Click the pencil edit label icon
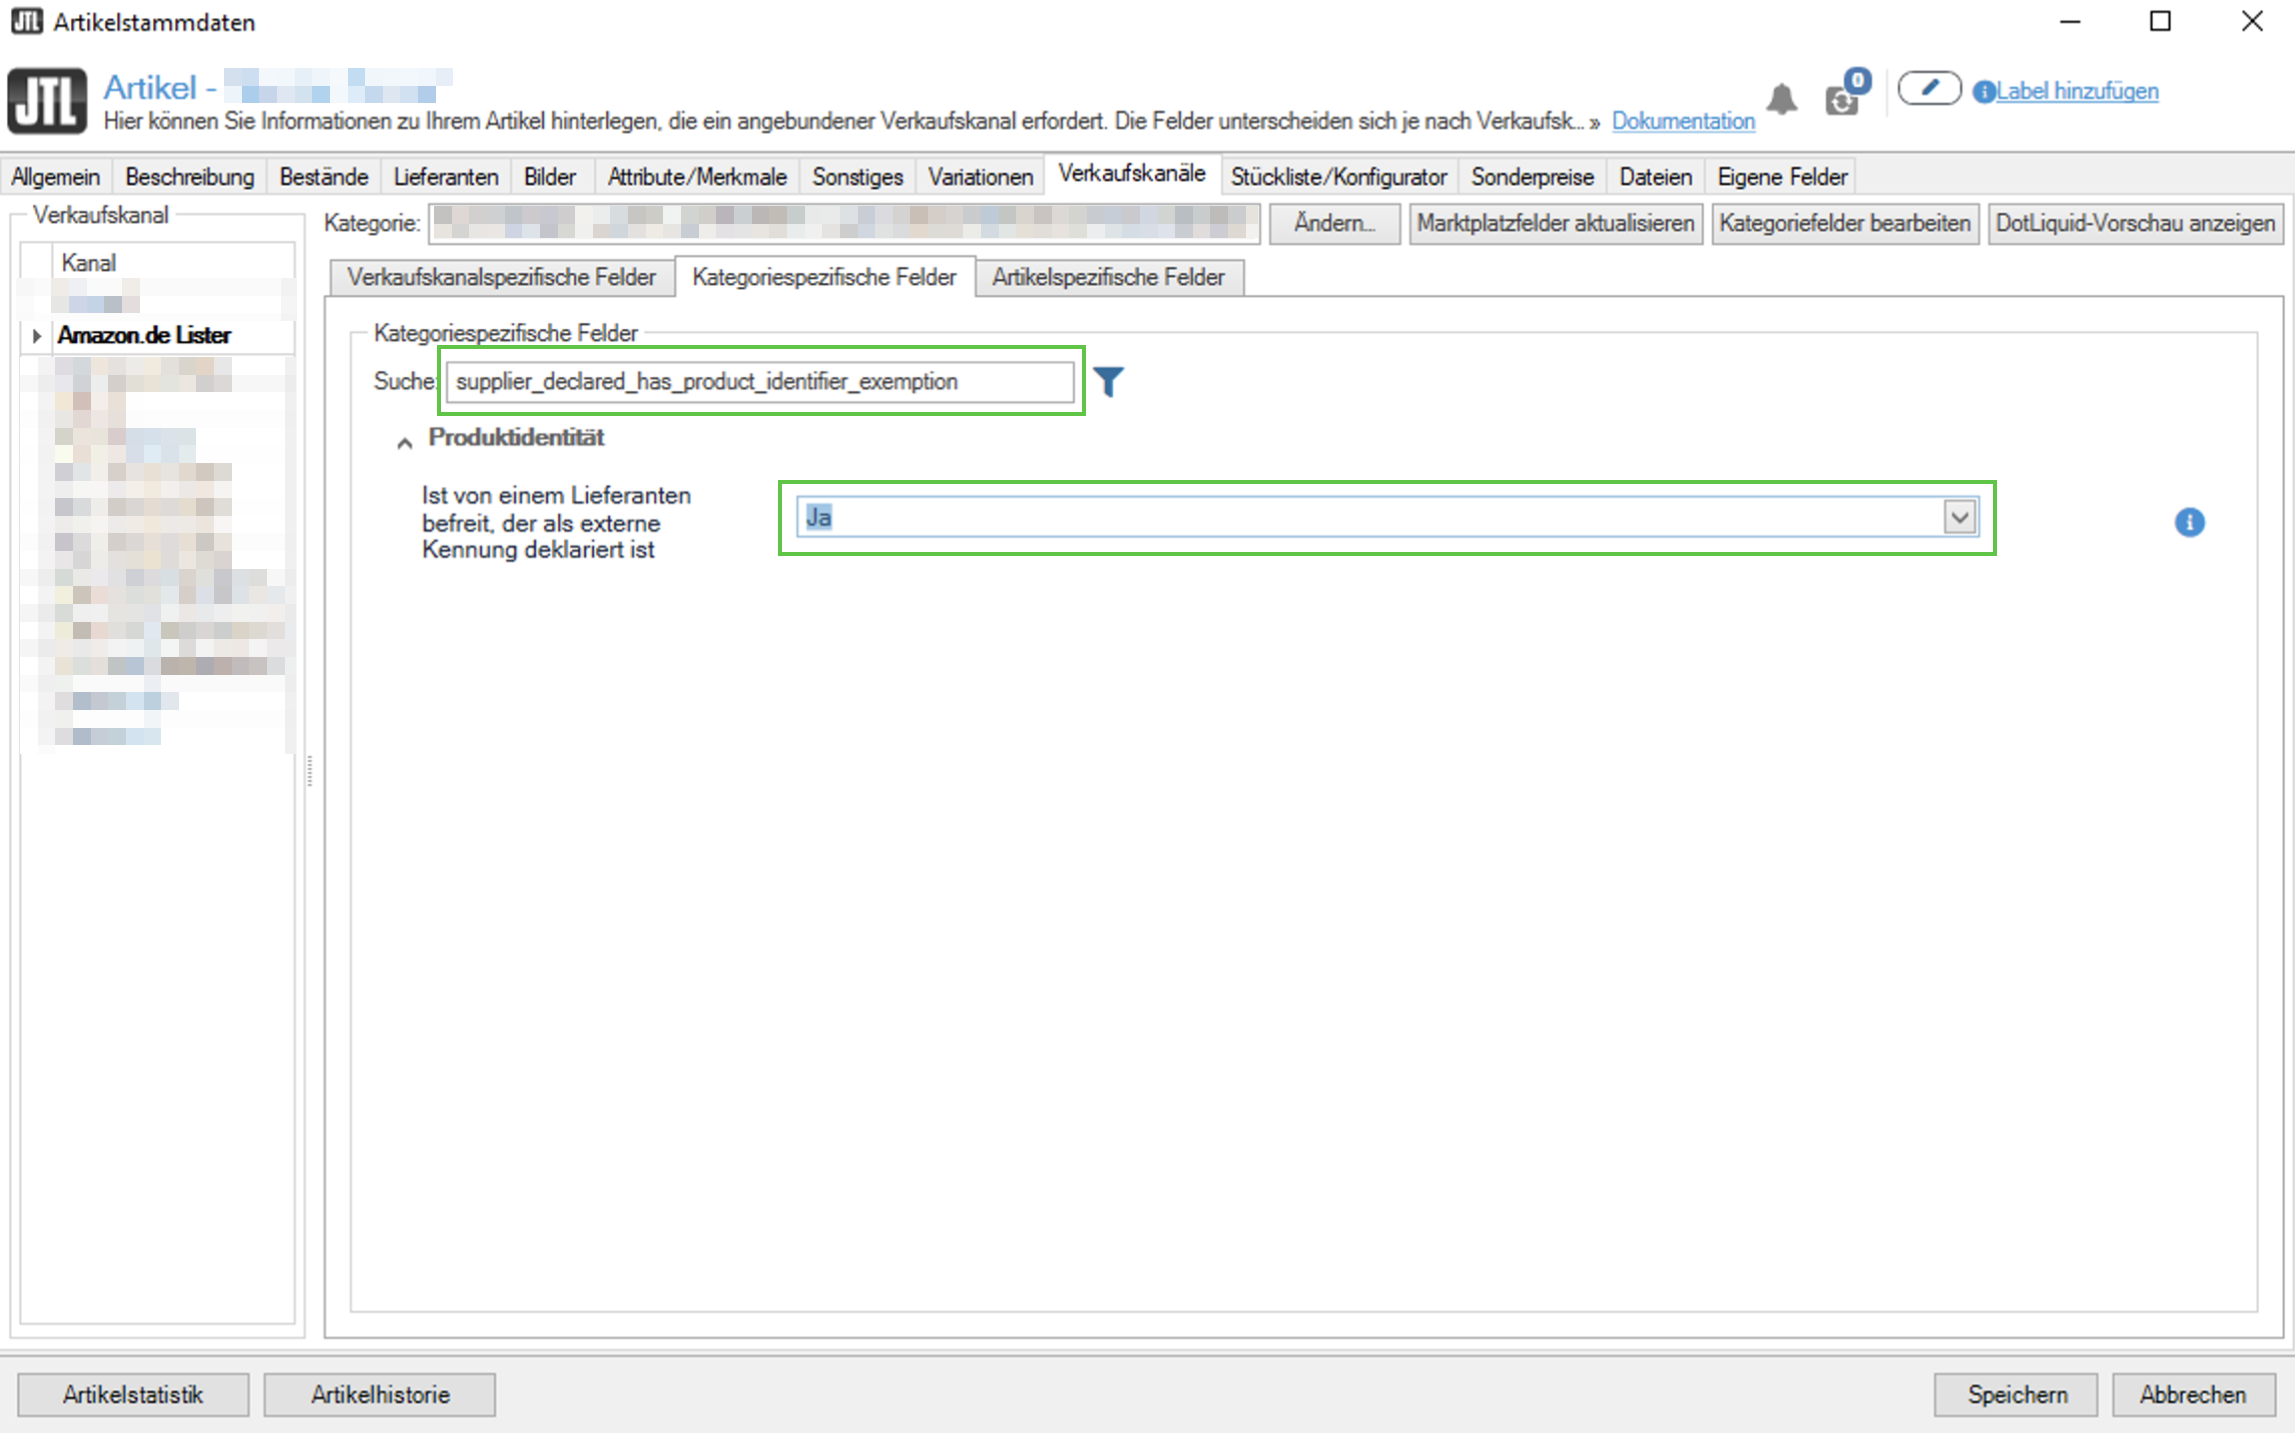Screen dimensions: 2295x1433 click(1929, 89)
